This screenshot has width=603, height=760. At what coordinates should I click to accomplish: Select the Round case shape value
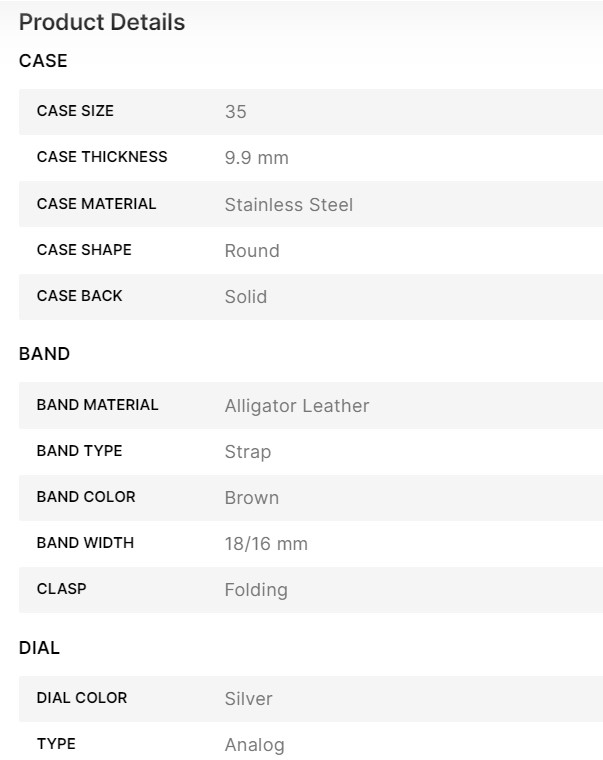252,251
